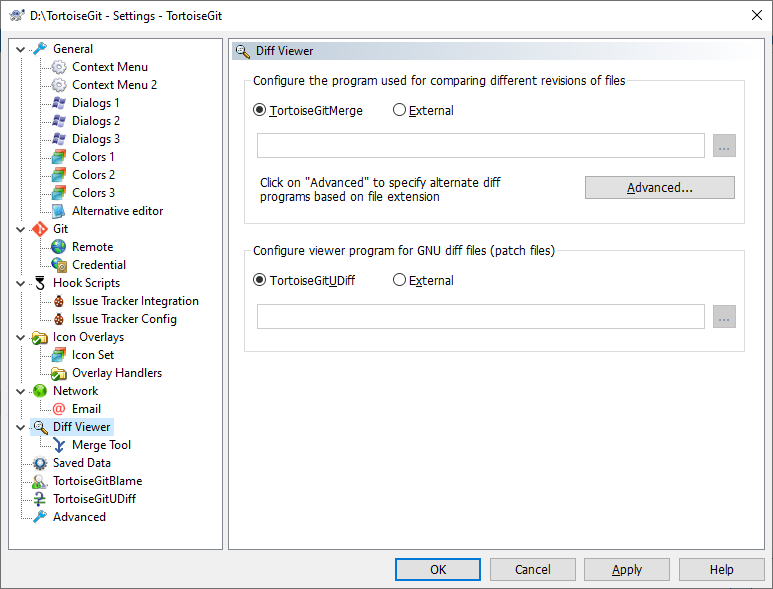Collapse the Icon Overlays tree node
This screenshot has width=773, height=589.
tap(20, 337)
